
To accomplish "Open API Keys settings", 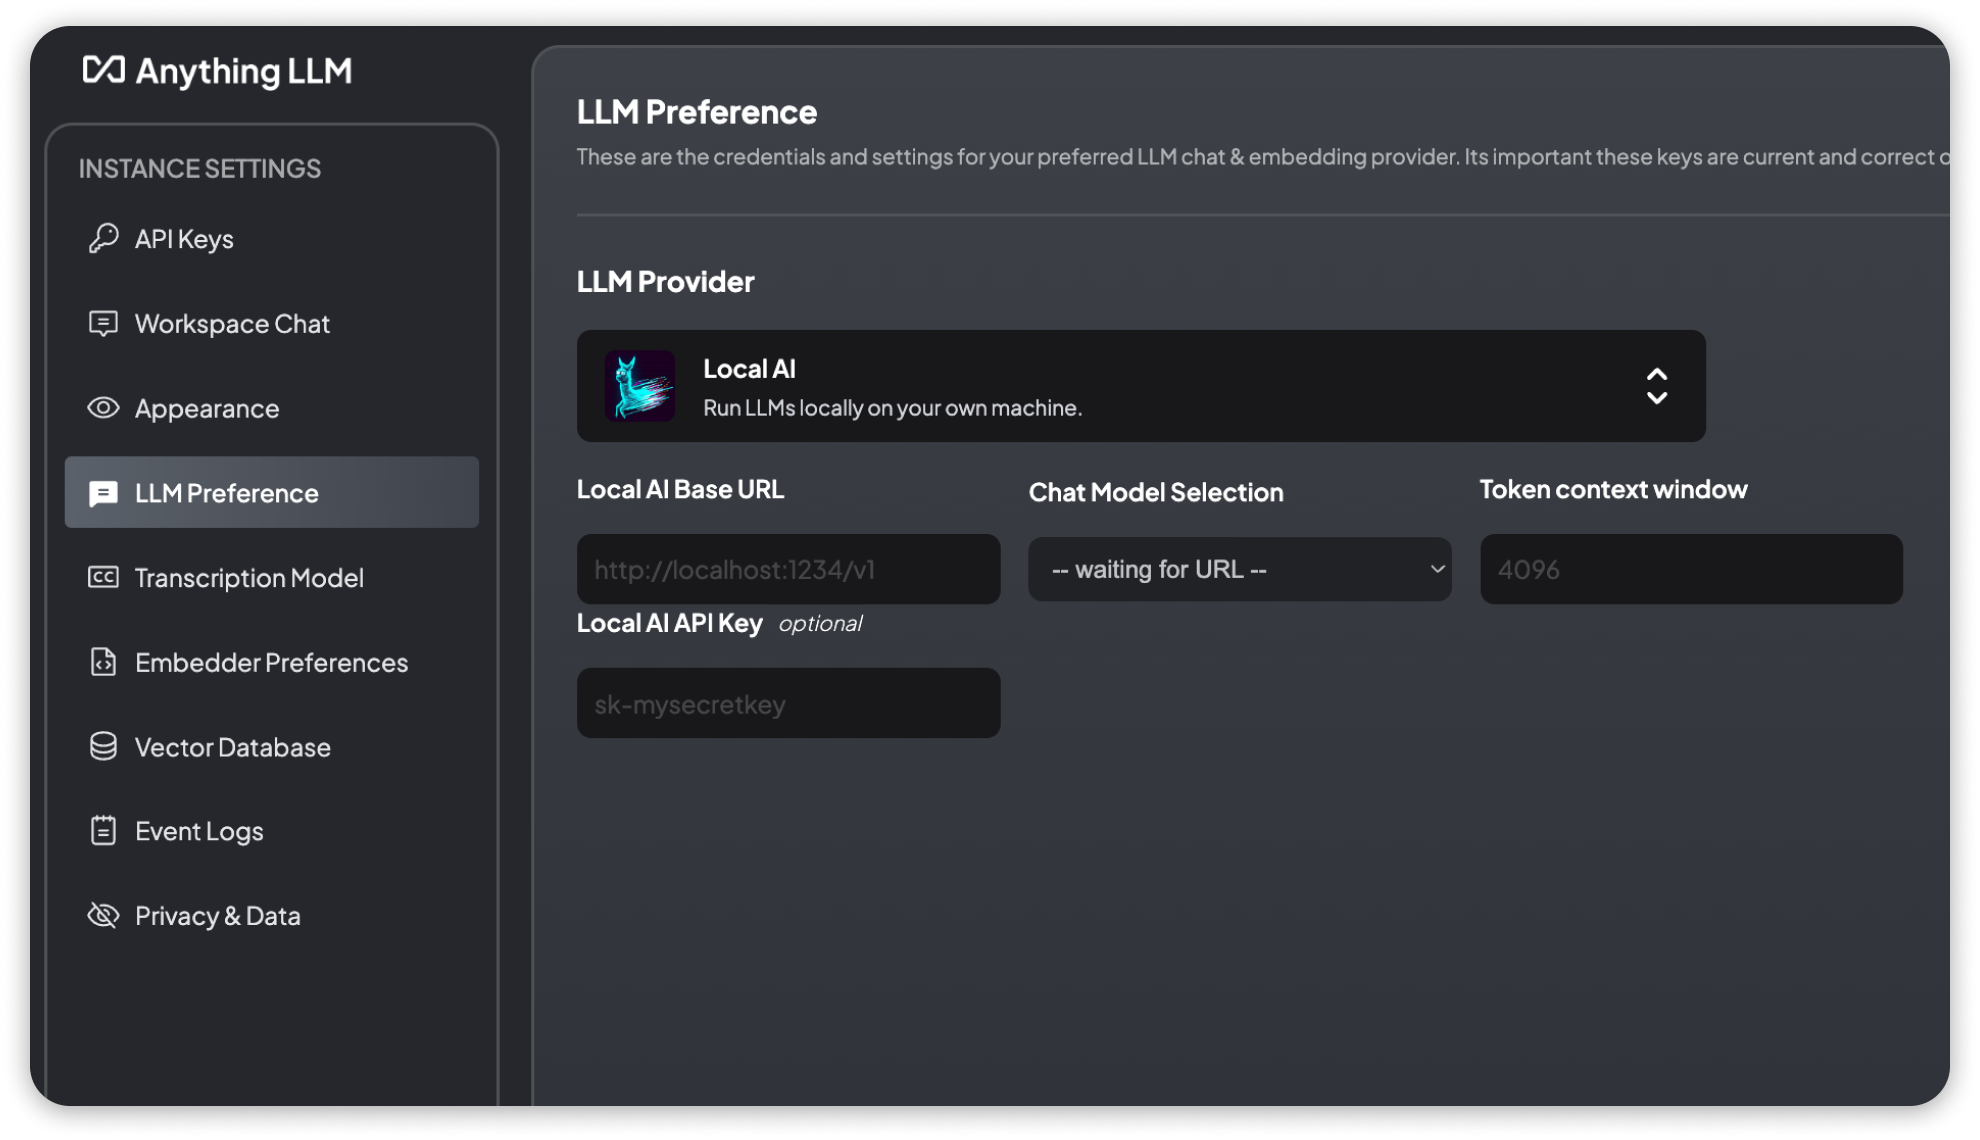I will click(272, 238).
